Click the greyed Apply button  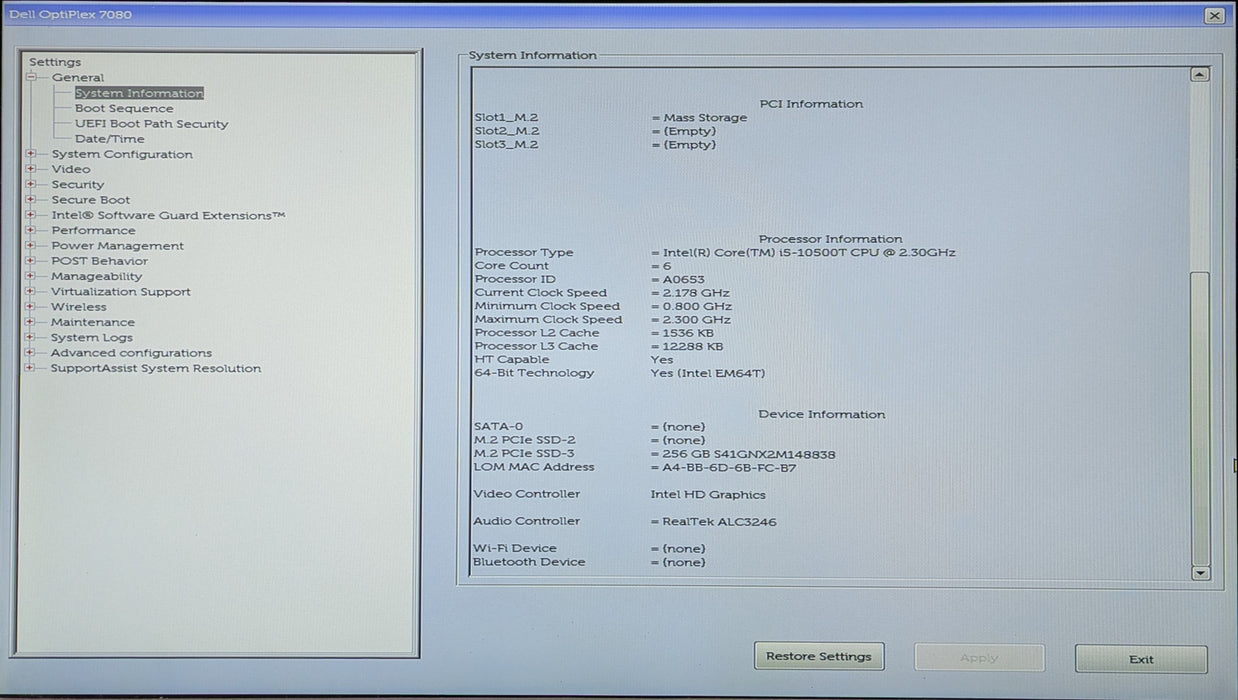pyautogui.click(x=979, y=658)
